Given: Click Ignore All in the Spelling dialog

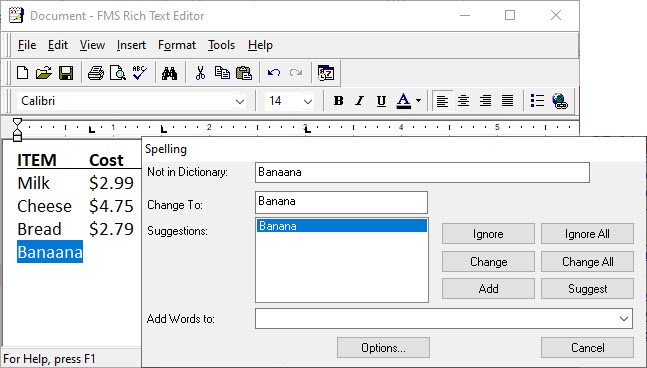Looking at the screenshot, I should click(587, 234).
